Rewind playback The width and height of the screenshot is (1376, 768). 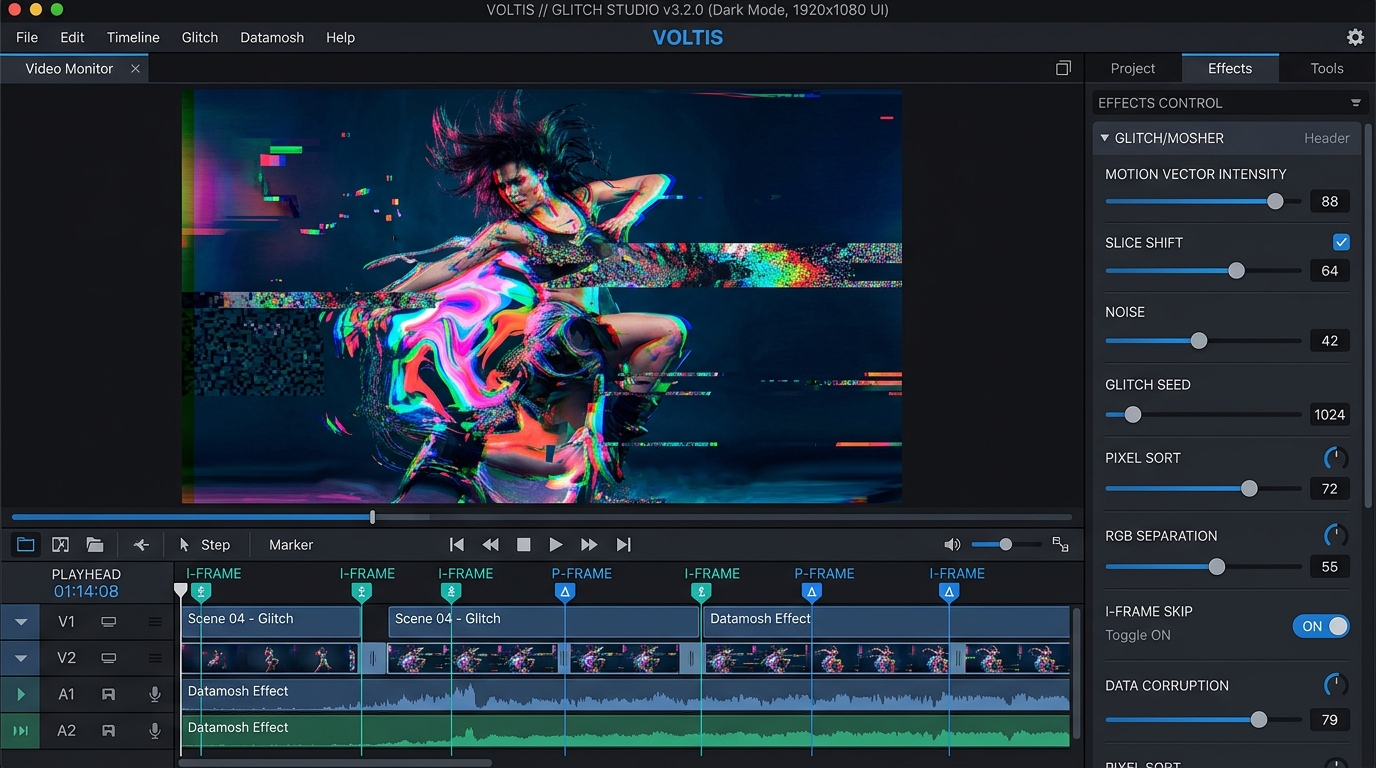(490, 545)
